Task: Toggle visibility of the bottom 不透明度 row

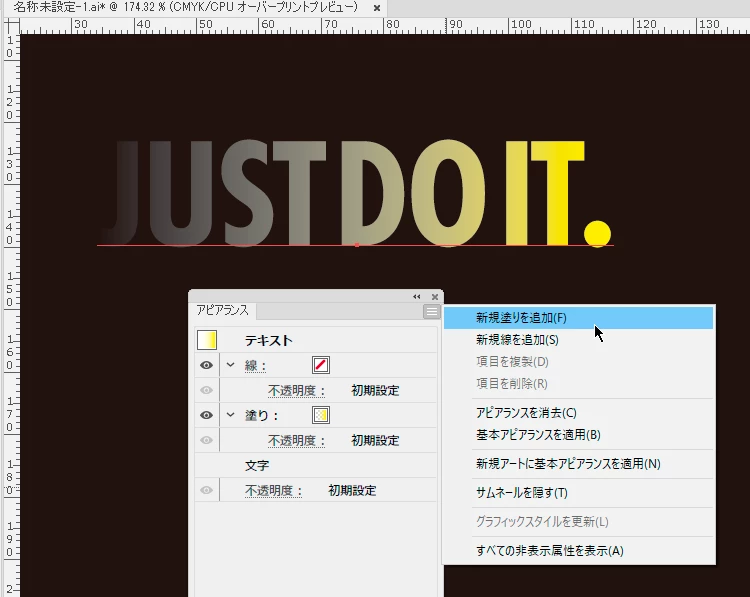Action: (206, 490)
